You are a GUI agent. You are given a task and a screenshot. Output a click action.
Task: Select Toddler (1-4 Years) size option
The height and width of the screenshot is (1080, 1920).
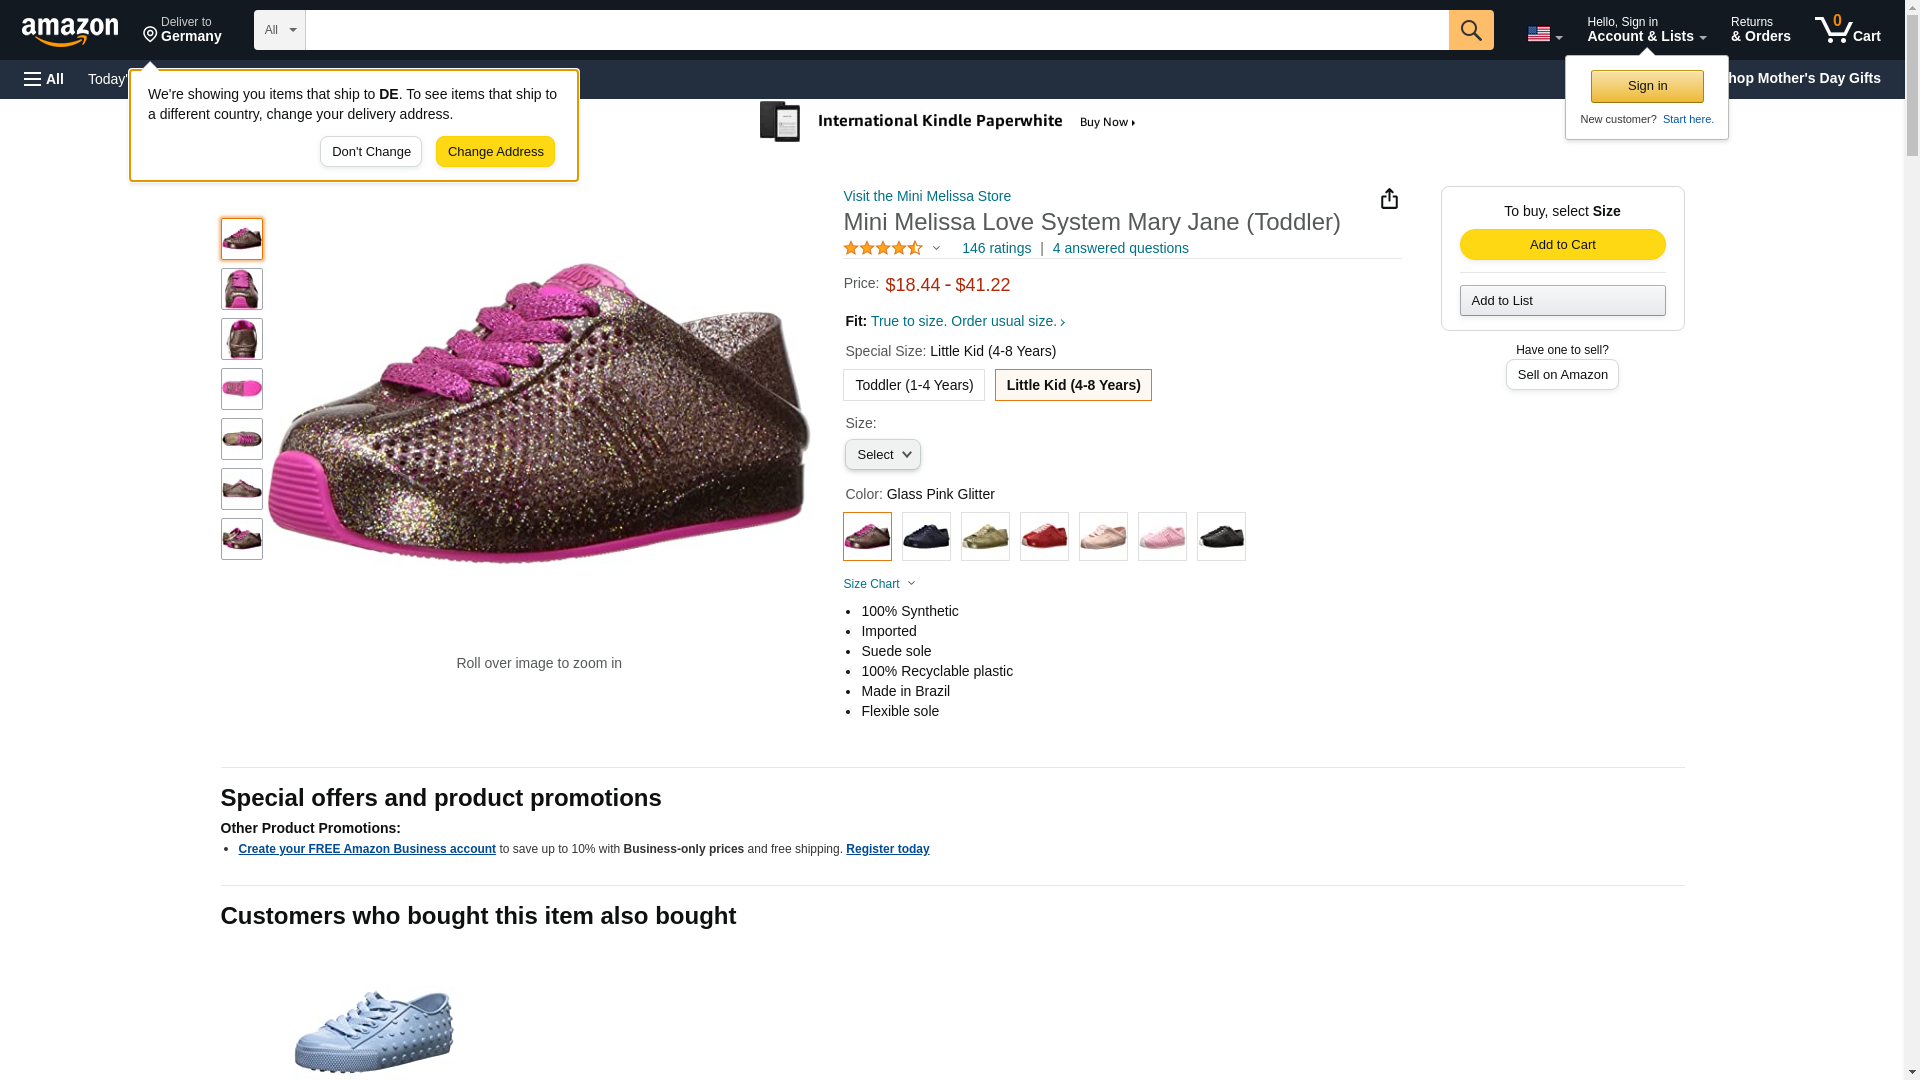[x=913, y=385]
